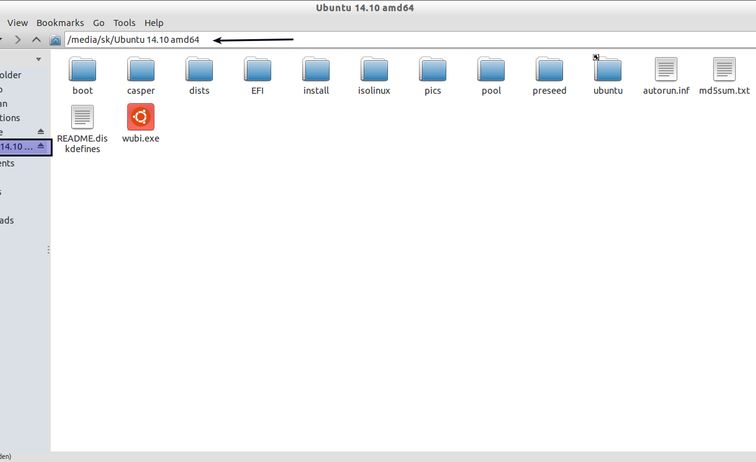Select the dists folder icon
Image resolution: width=756 pixels, height=462 pixels.
click(x=199, y=70)
